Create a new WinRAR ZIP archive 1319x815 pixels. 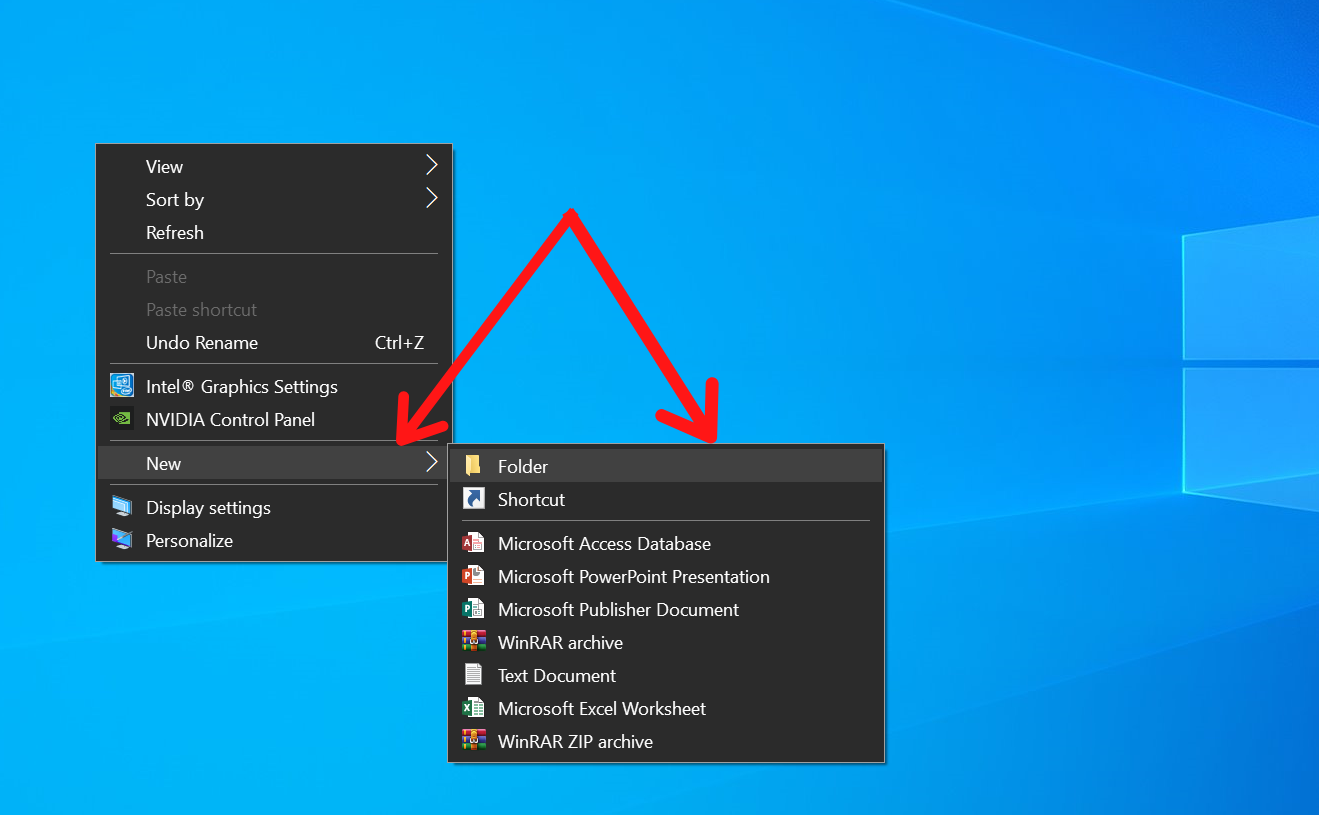575,741
